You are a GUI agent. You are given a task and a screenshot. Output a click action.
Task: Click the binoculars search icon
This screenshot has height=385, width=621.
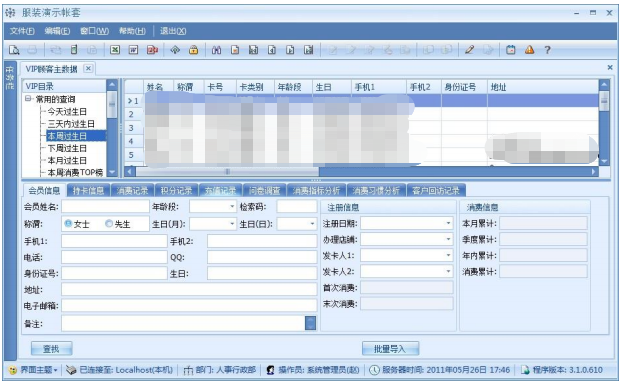(216, 50)
